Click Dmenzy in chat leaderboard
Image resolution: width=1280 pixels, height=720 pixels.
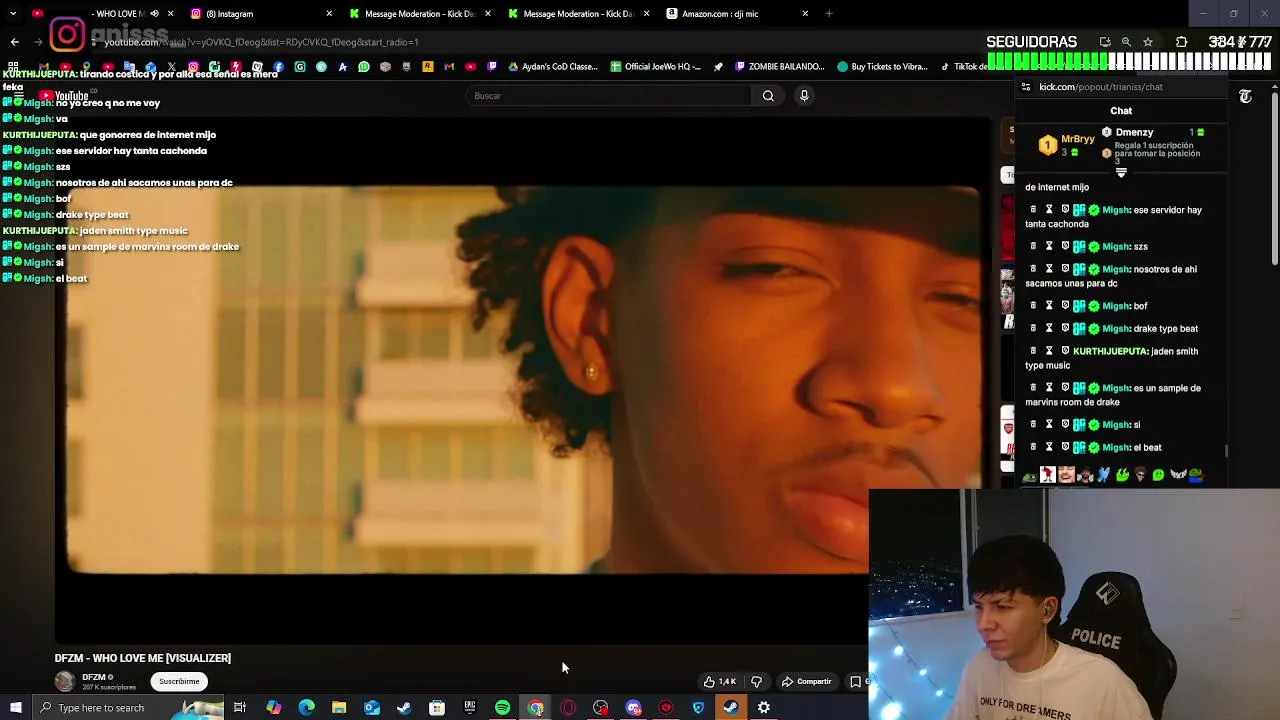(1134, 132)
